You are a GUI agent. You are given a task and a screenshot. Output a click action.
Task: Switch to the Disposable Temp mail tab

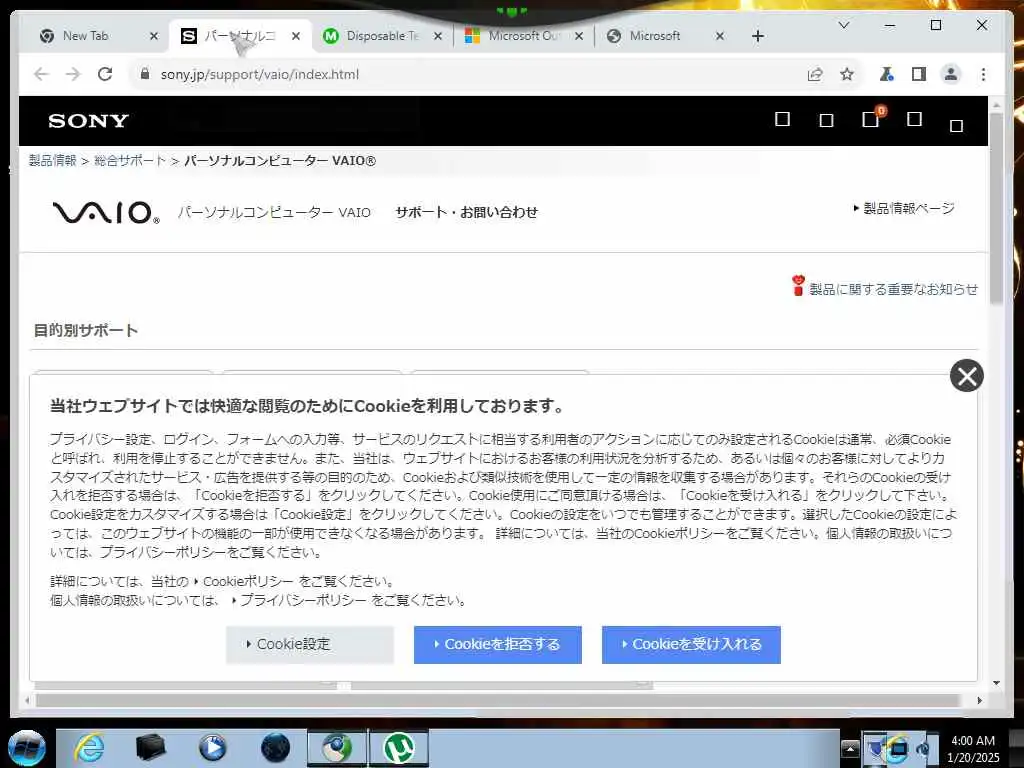pyautogui.click(x=383, y=36)
